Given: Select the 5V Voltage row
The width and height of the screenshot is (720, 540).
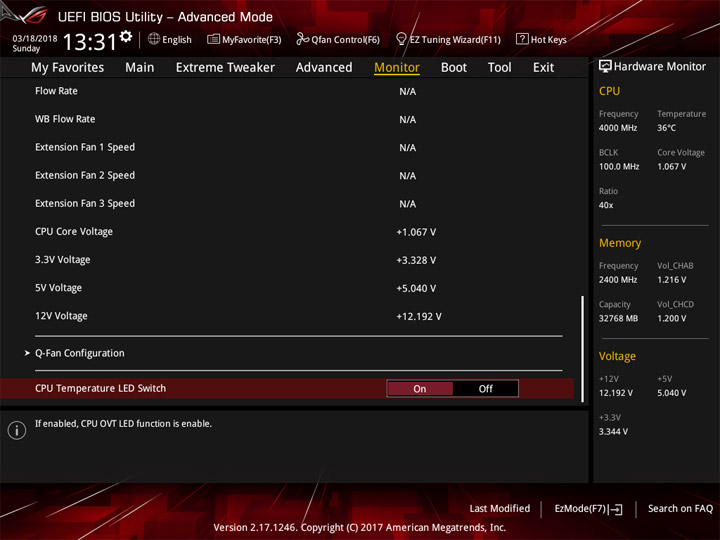Looking at the screenshot, I should click(x=287, y=288).
